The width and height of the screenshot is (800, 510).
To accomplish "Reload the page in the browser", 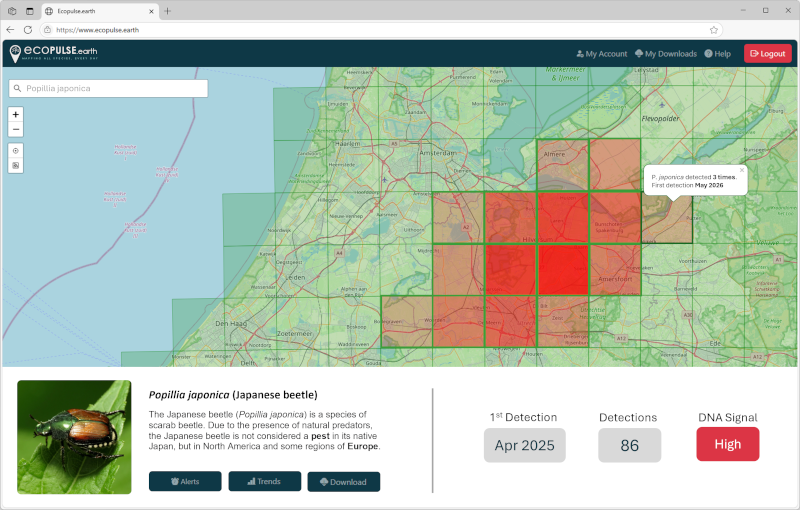I will coord(27,30).
